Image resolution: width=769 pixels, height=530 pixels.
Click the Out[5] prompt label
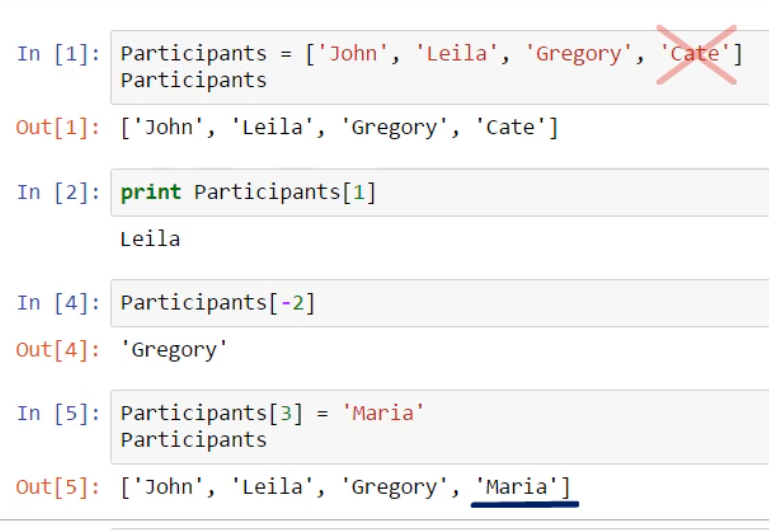point(58,488)
